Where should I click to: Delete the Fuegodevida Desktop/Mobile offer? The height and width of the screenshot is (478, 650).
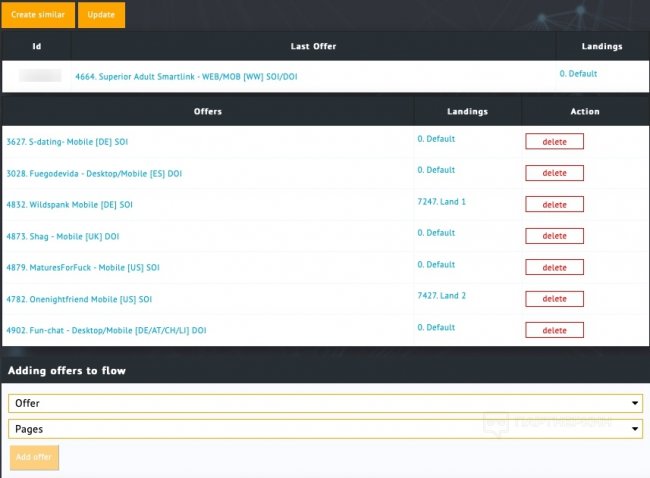click(554, 173)
